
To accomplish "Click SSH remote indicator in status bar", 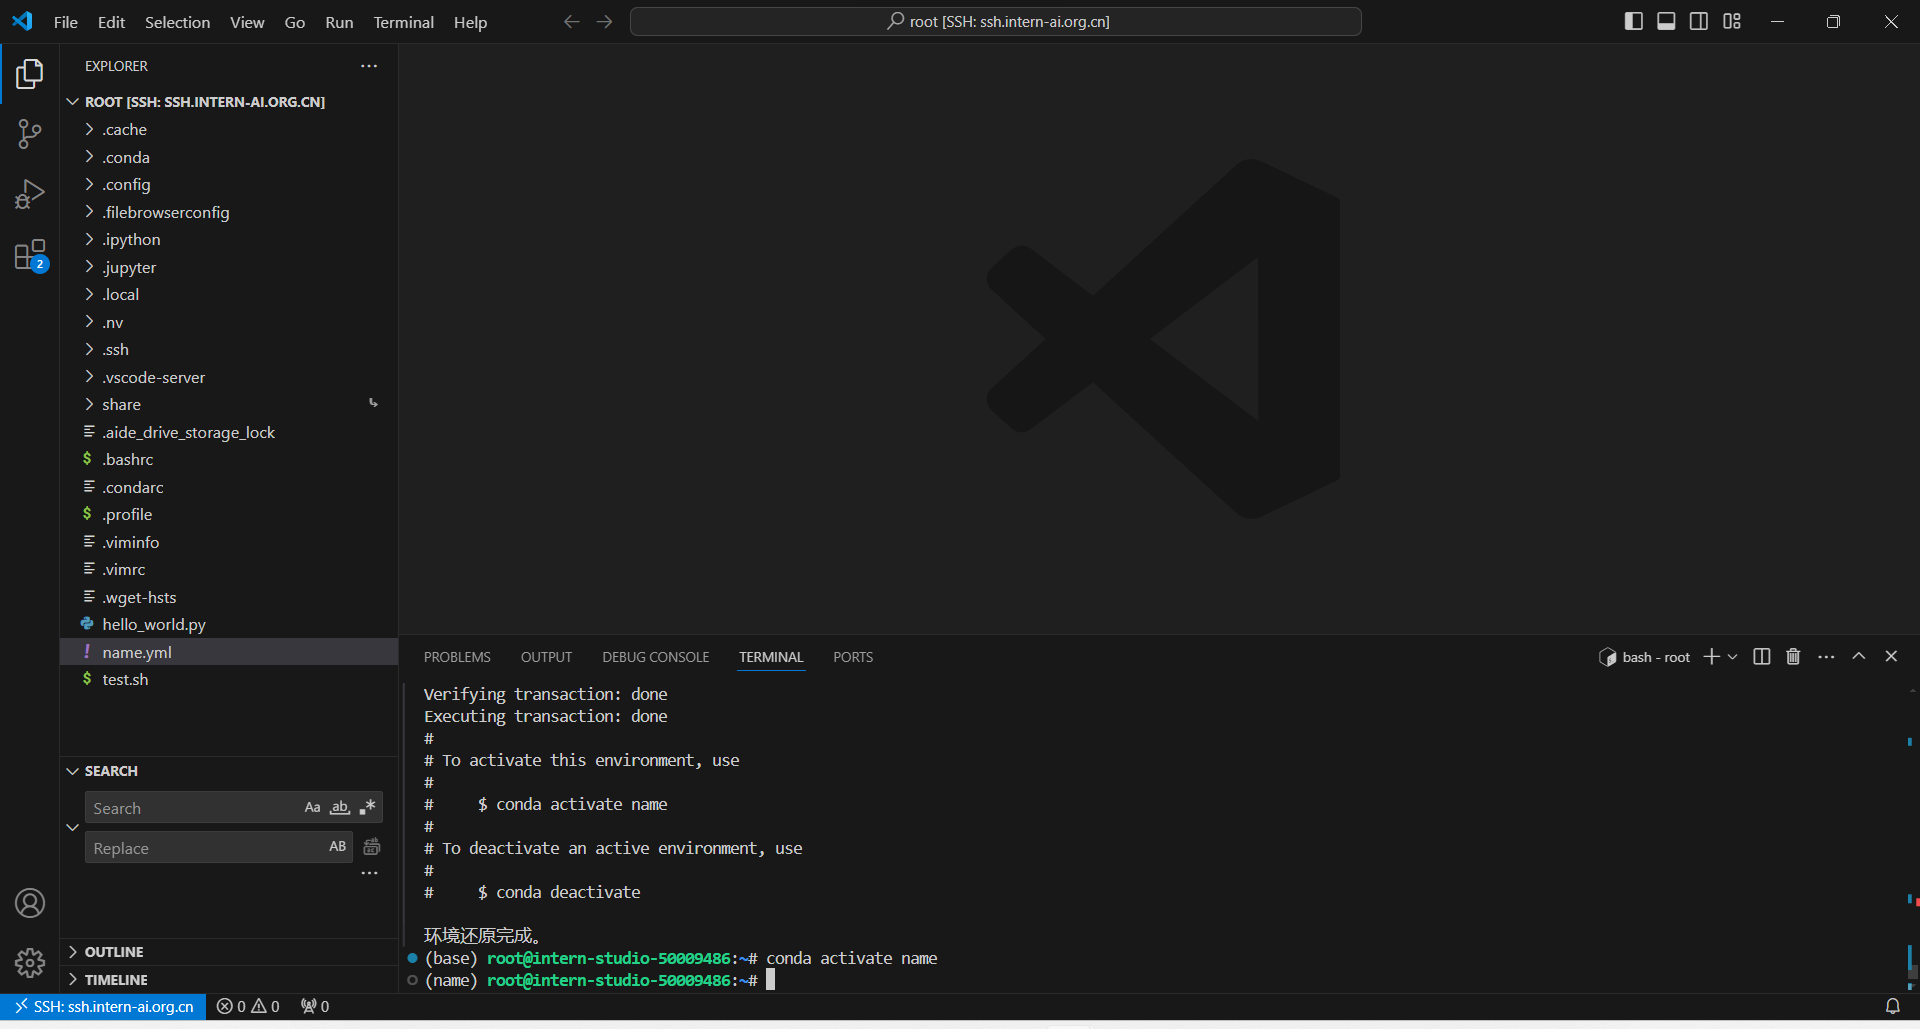I will click(x=104, y=1006).
